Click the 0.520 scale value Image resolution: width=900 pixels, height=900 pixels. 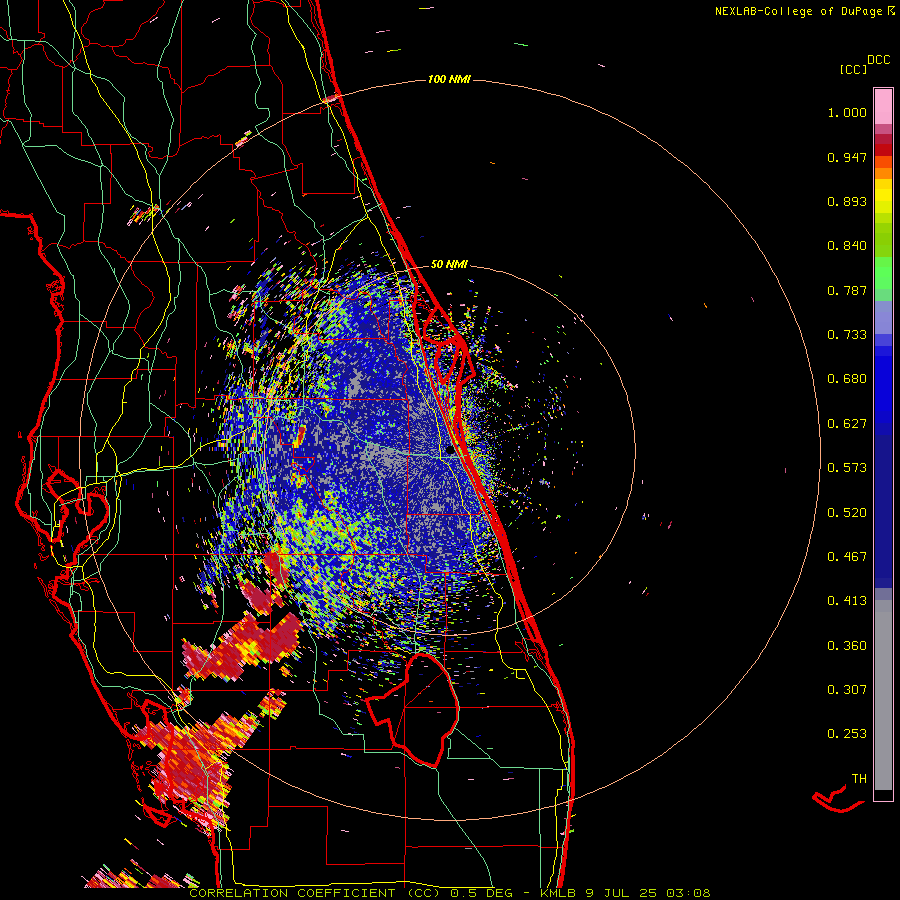[847, 513]
